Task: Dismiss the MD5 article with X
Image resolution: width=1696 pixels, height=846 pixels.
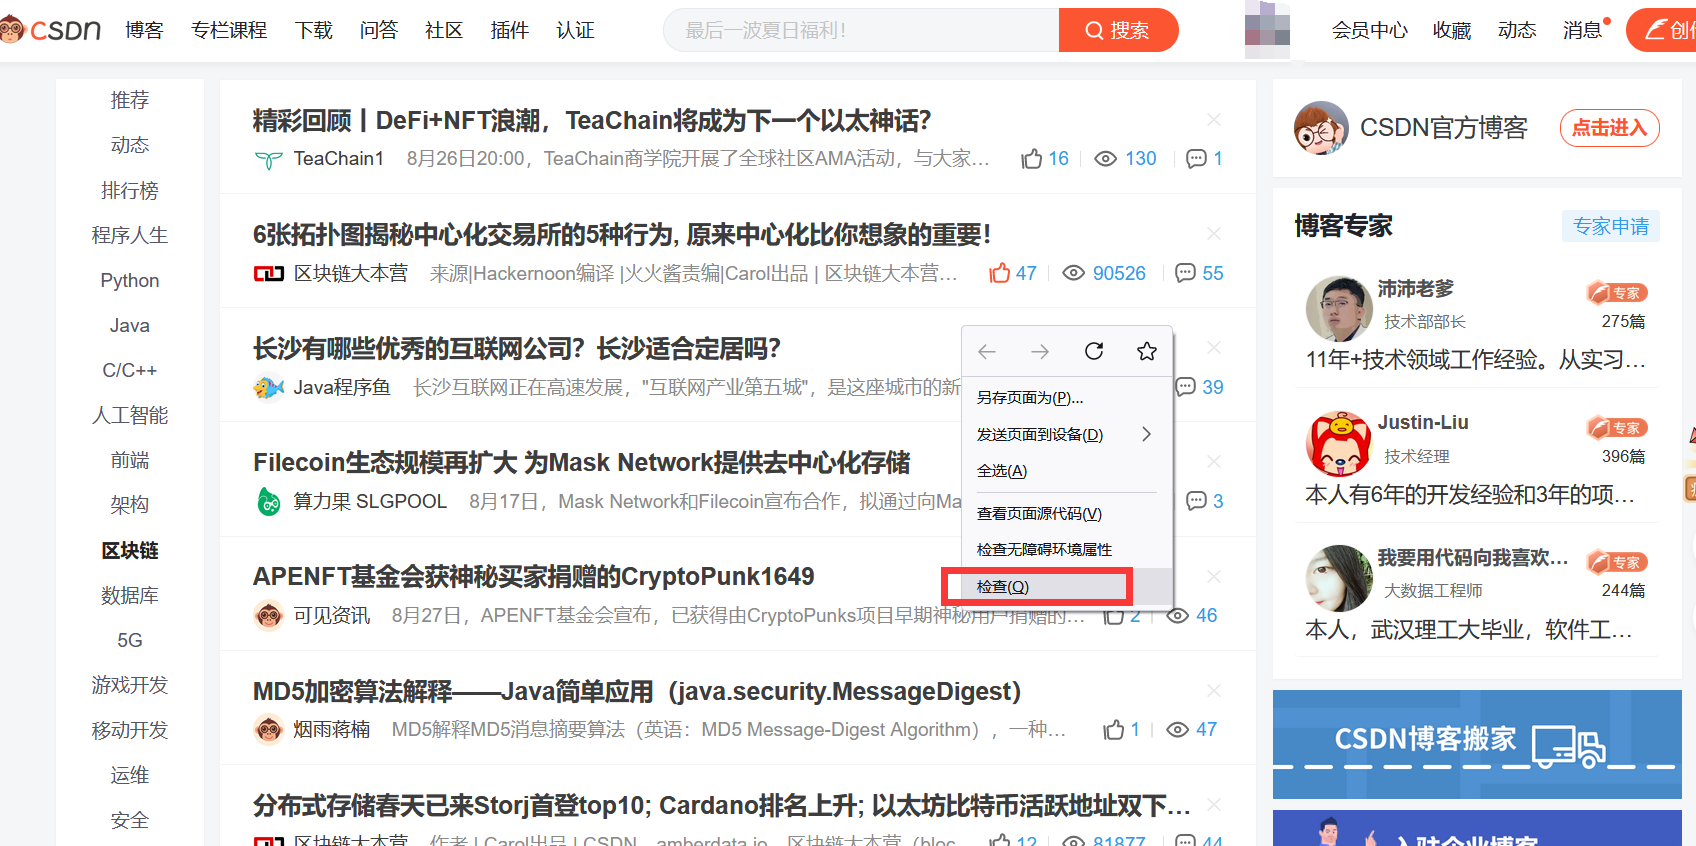Action: click(1214, 691)
